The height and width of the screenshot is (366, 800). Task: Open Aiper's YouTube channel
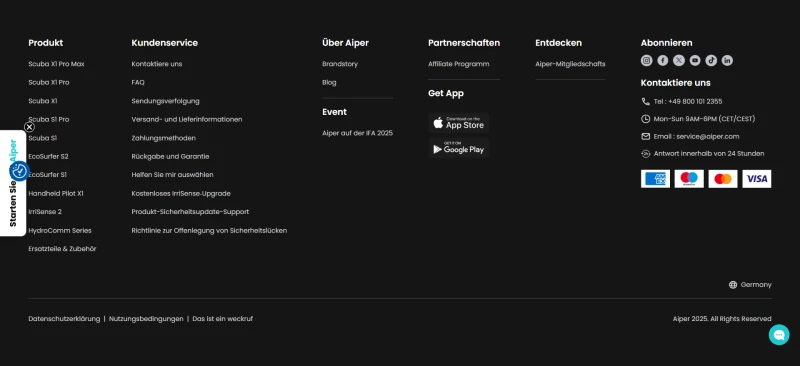click(695, 61)
